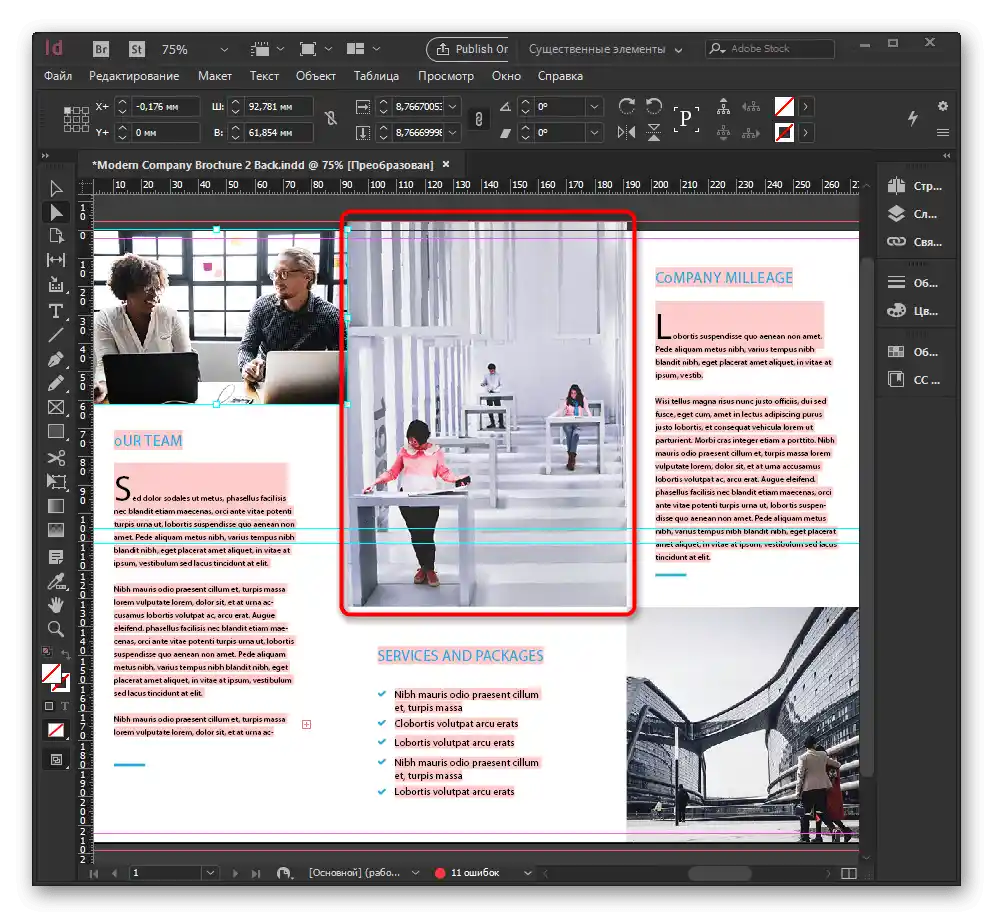
Task: Pick the Scissors tool
Action: point(56,457)
